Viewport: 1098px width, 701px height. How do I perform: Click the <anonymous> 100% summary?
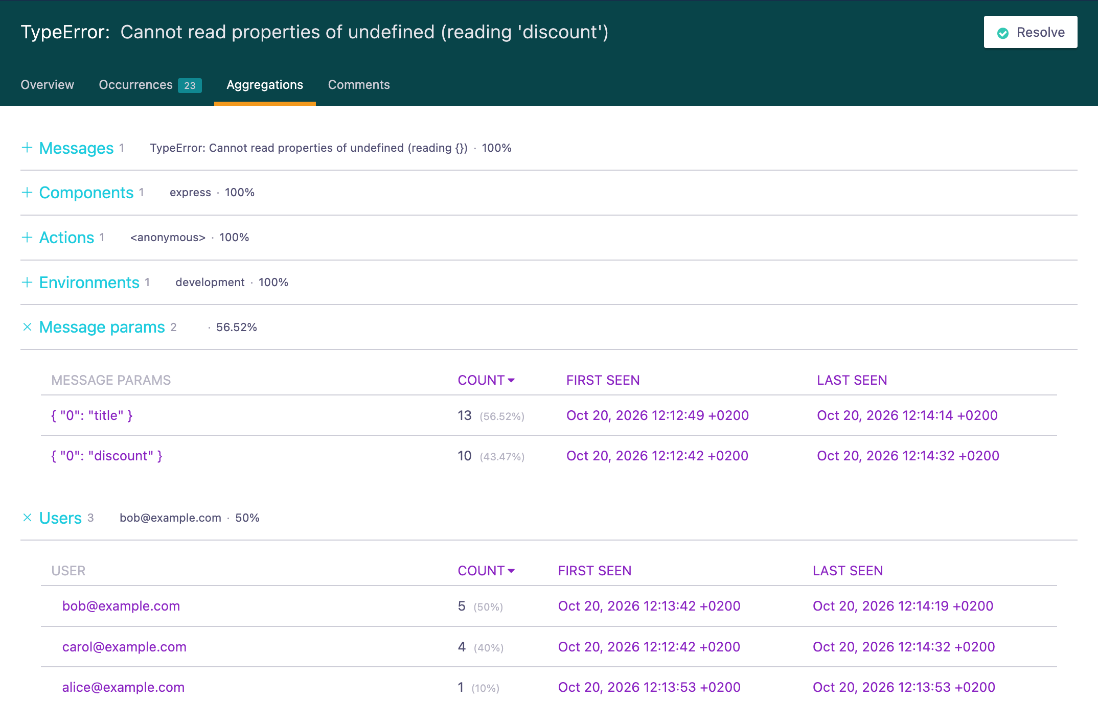tap(190, 237)
